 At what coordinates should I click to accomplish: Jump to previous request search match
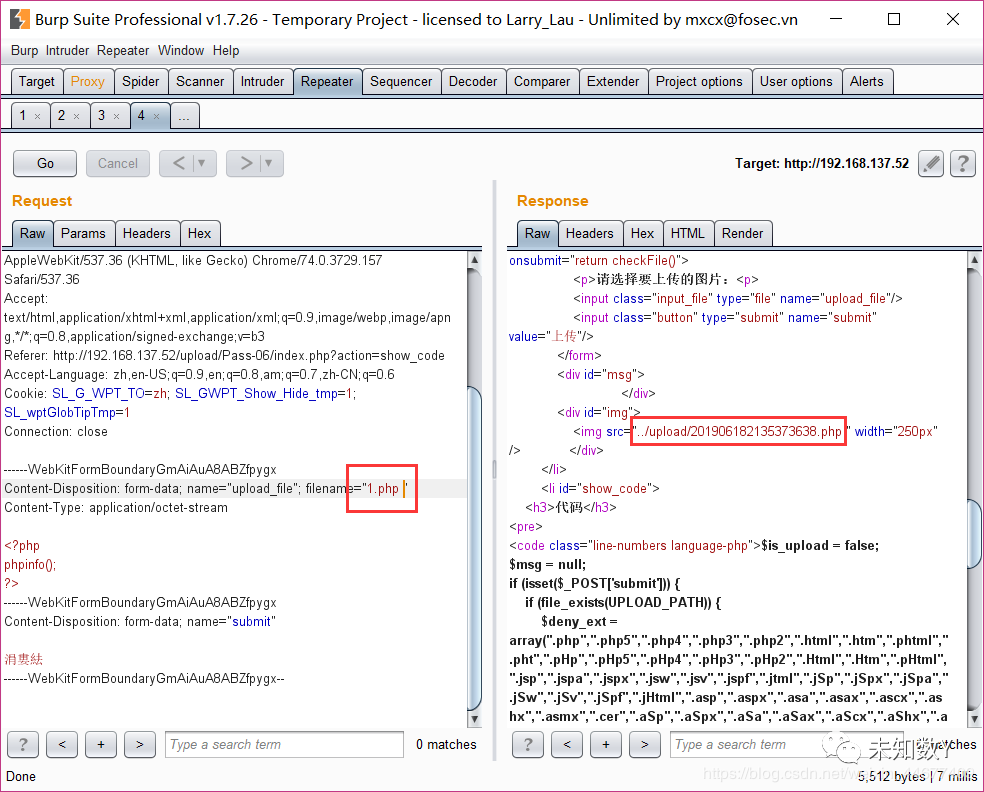(x=62, y=745)
